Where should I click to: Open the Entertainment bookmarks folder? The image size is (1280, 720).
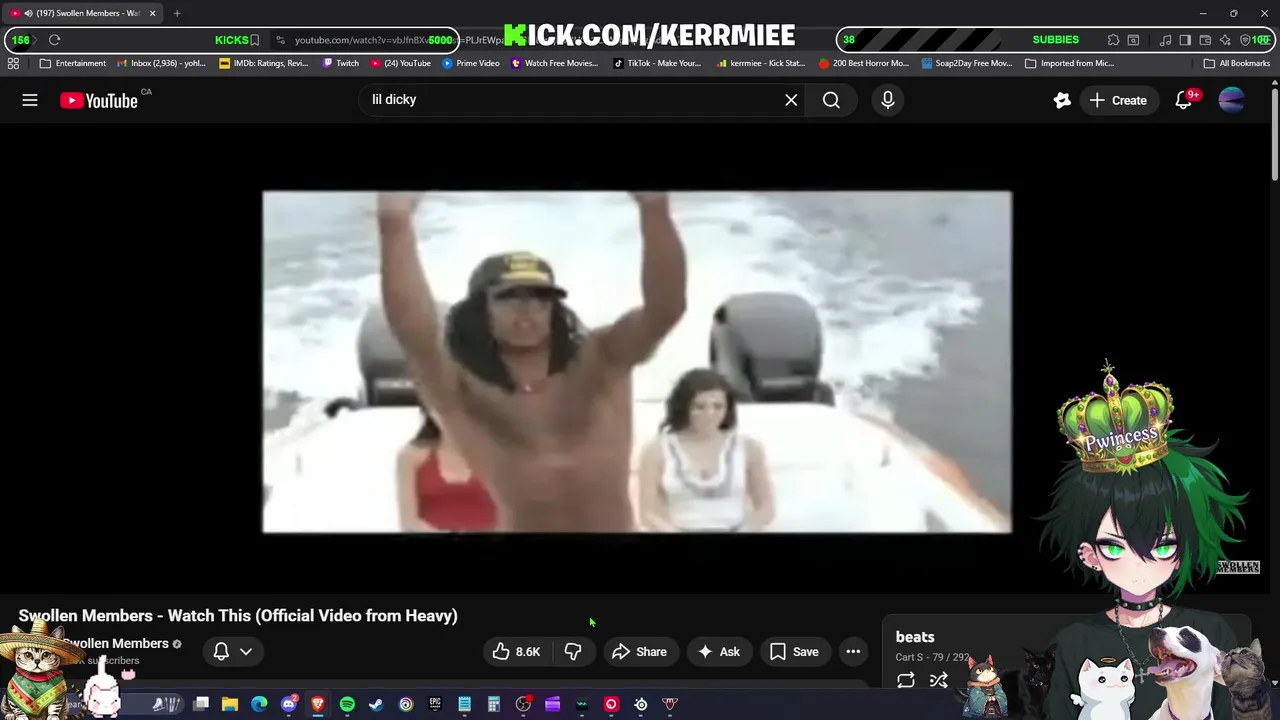[73, 63]
